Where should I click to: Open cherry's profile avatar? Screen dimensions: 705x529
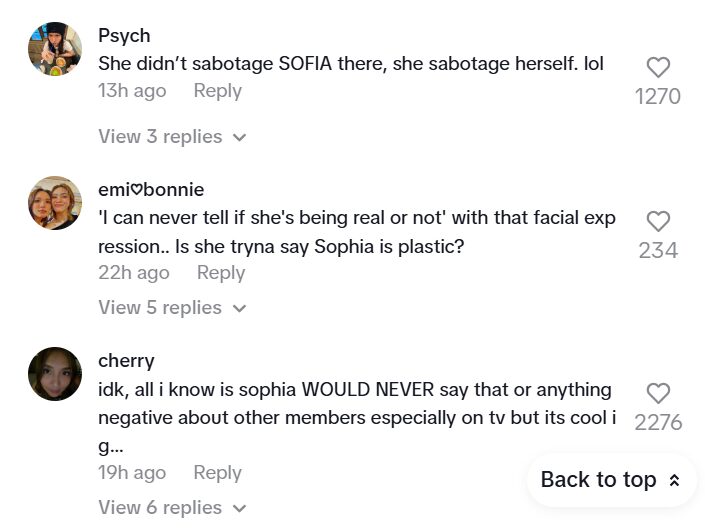click(55, 374)
